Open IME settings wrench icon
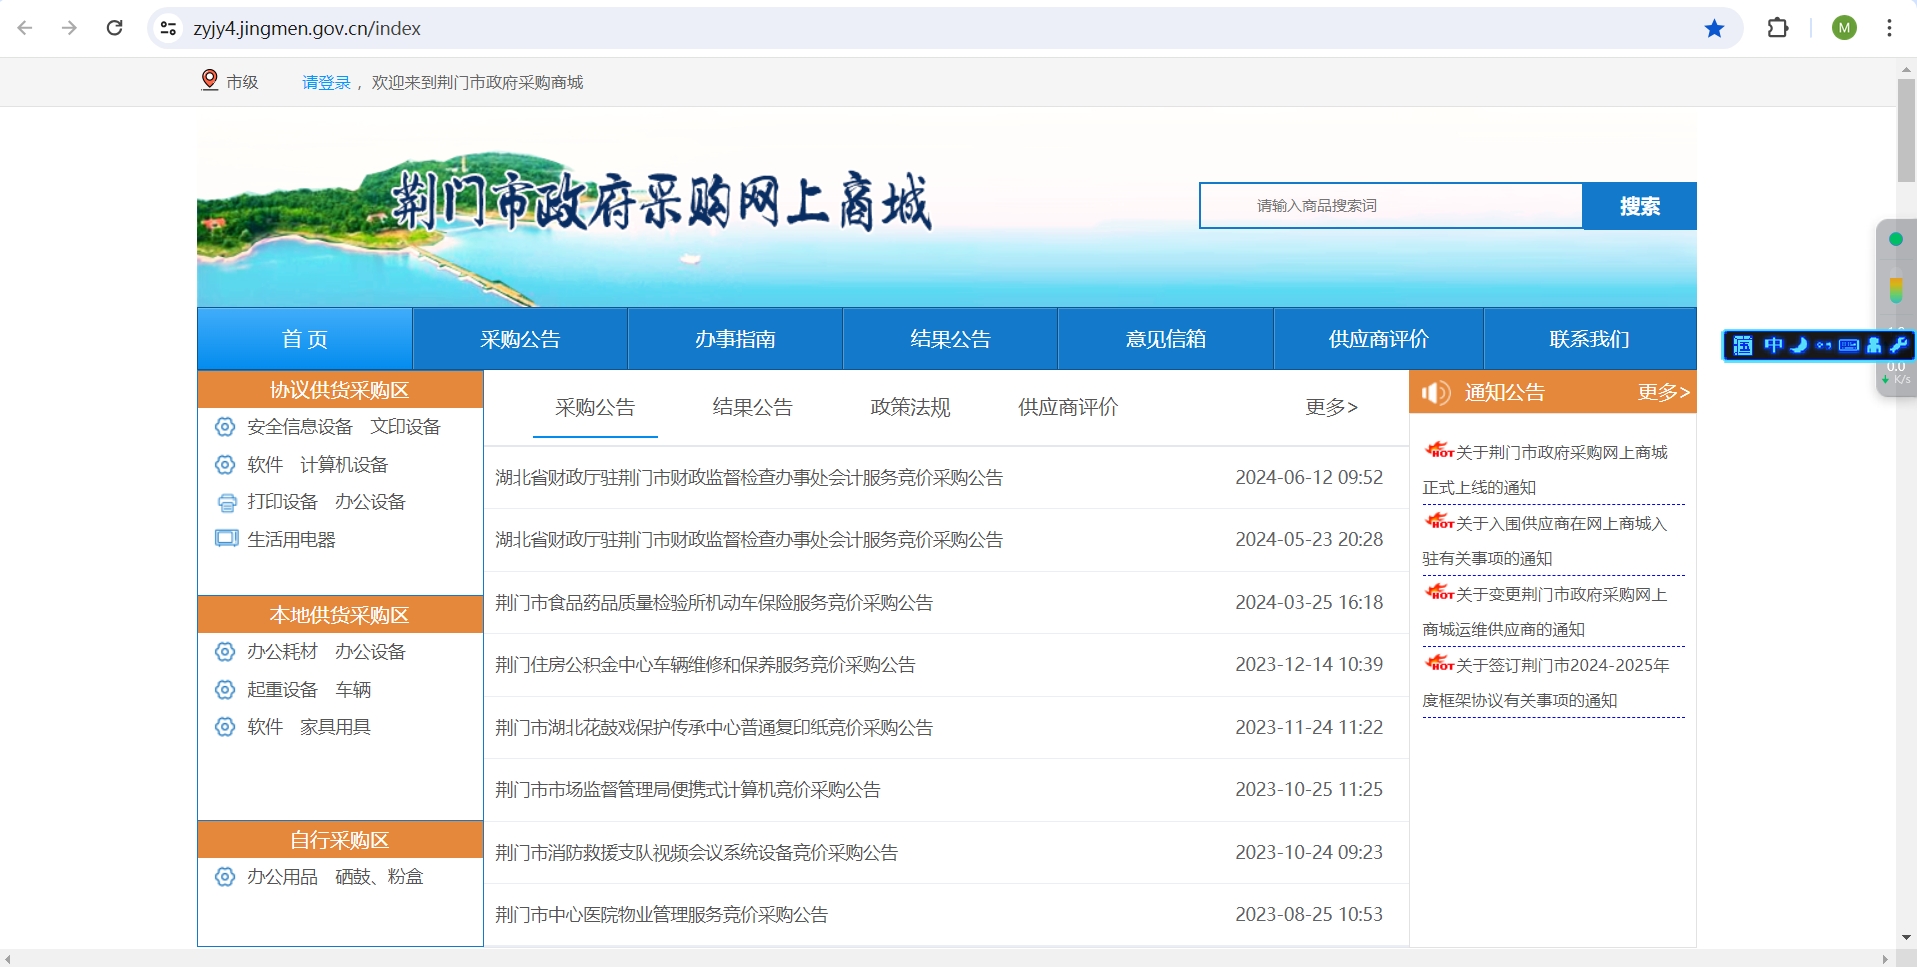This screenshot has width=1917, height=967. point(1898,345)
